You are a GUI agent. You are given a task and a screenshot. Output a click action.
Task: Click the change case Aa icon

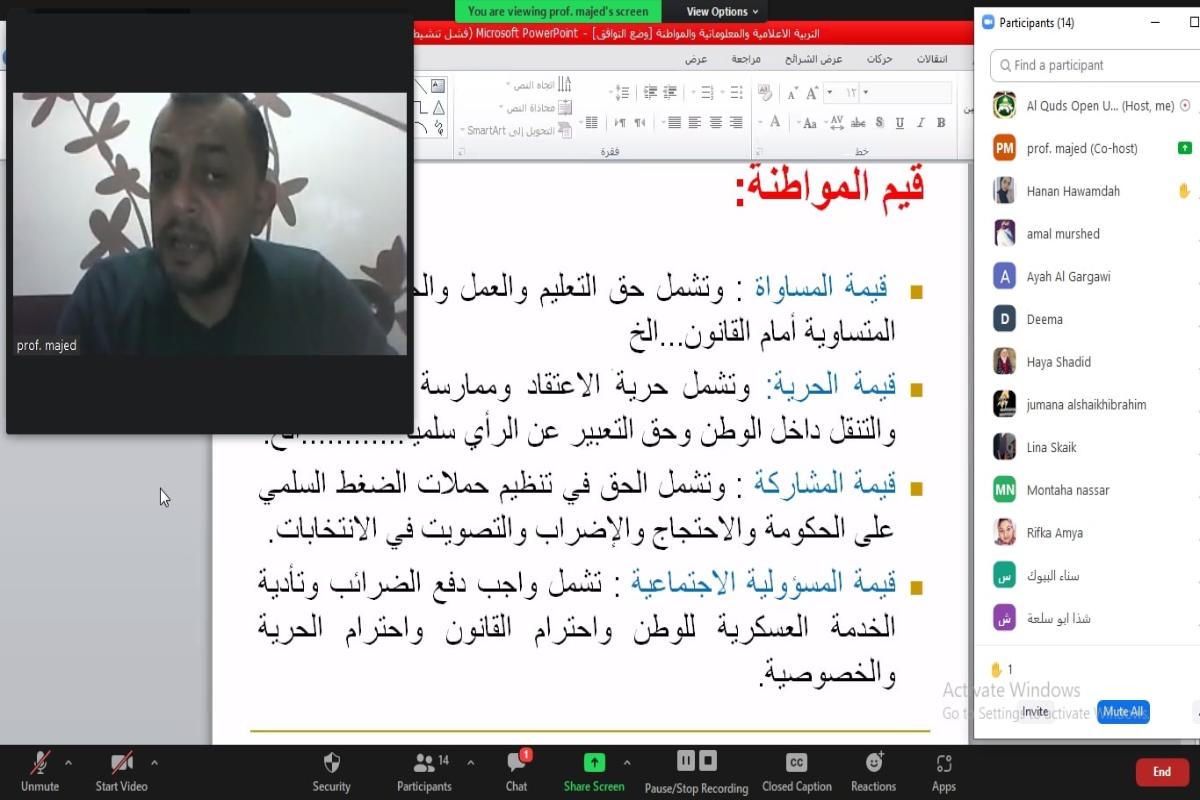(x=810, y=123)
